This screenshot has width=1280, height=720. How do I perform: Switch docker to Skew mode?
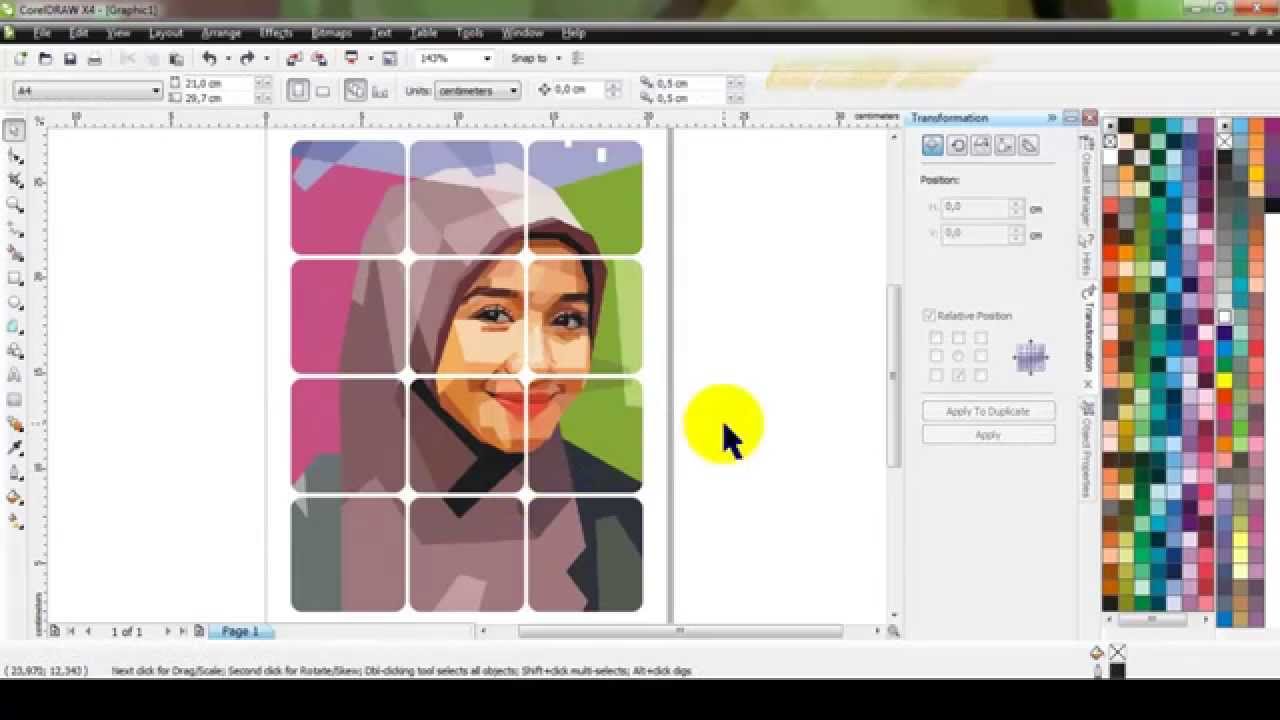[x=1029, y=146]
